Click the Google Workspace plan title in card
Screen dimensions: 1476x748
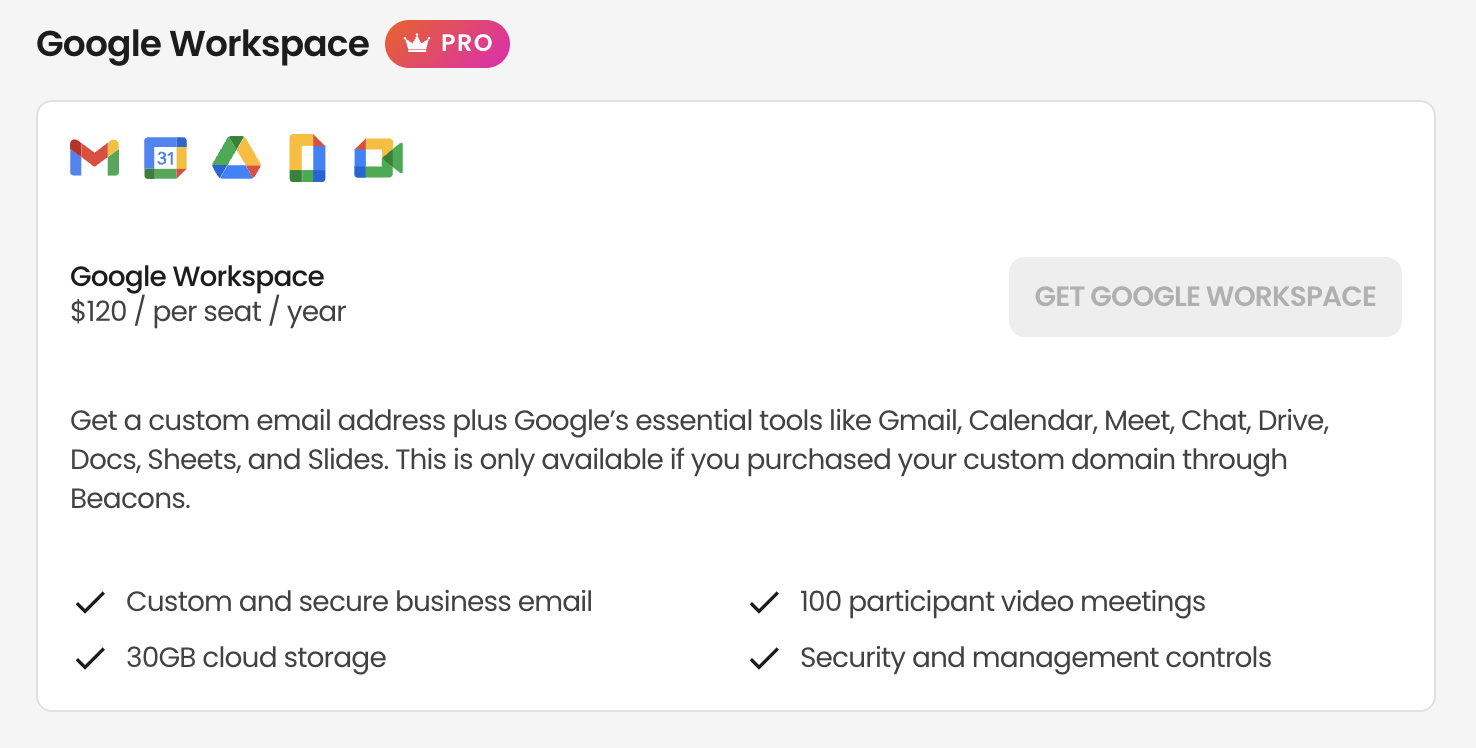click(x=197, y=277)
